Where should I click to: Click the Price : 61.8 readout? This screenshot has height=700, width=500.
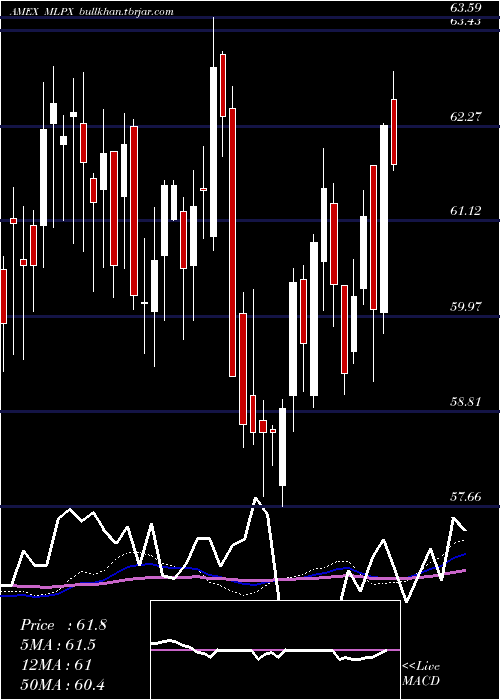(x=63, y=625)
